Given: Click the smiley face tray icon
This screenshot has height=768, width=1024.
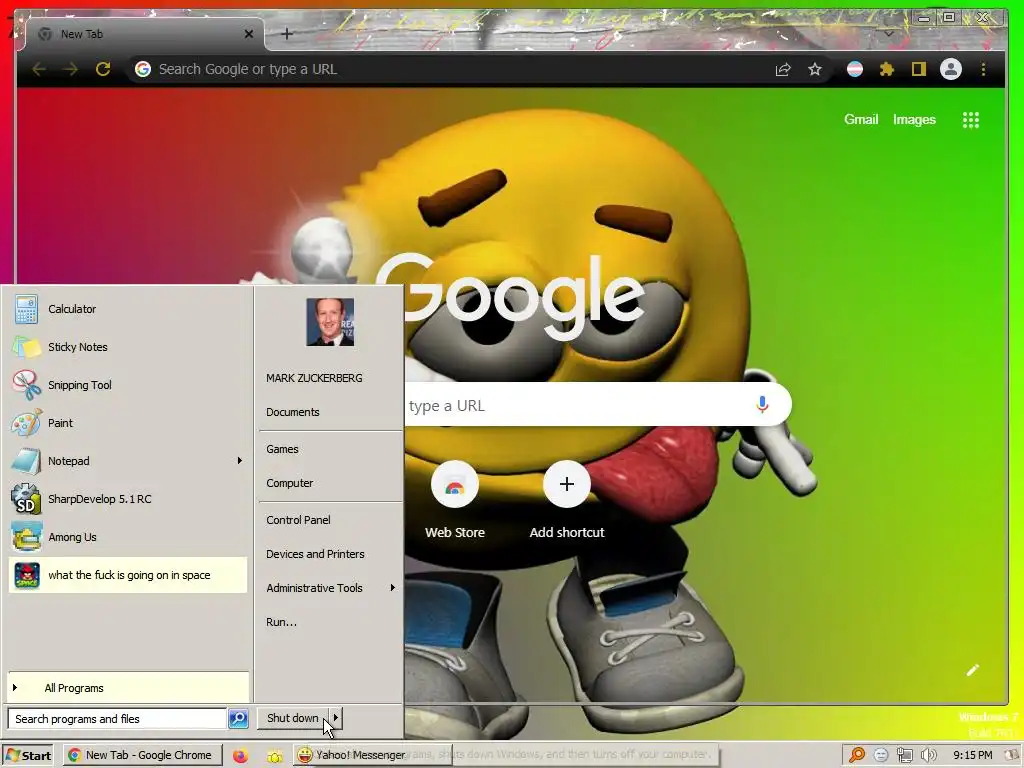Looking at the screenshot, I should tap(881, 755).
